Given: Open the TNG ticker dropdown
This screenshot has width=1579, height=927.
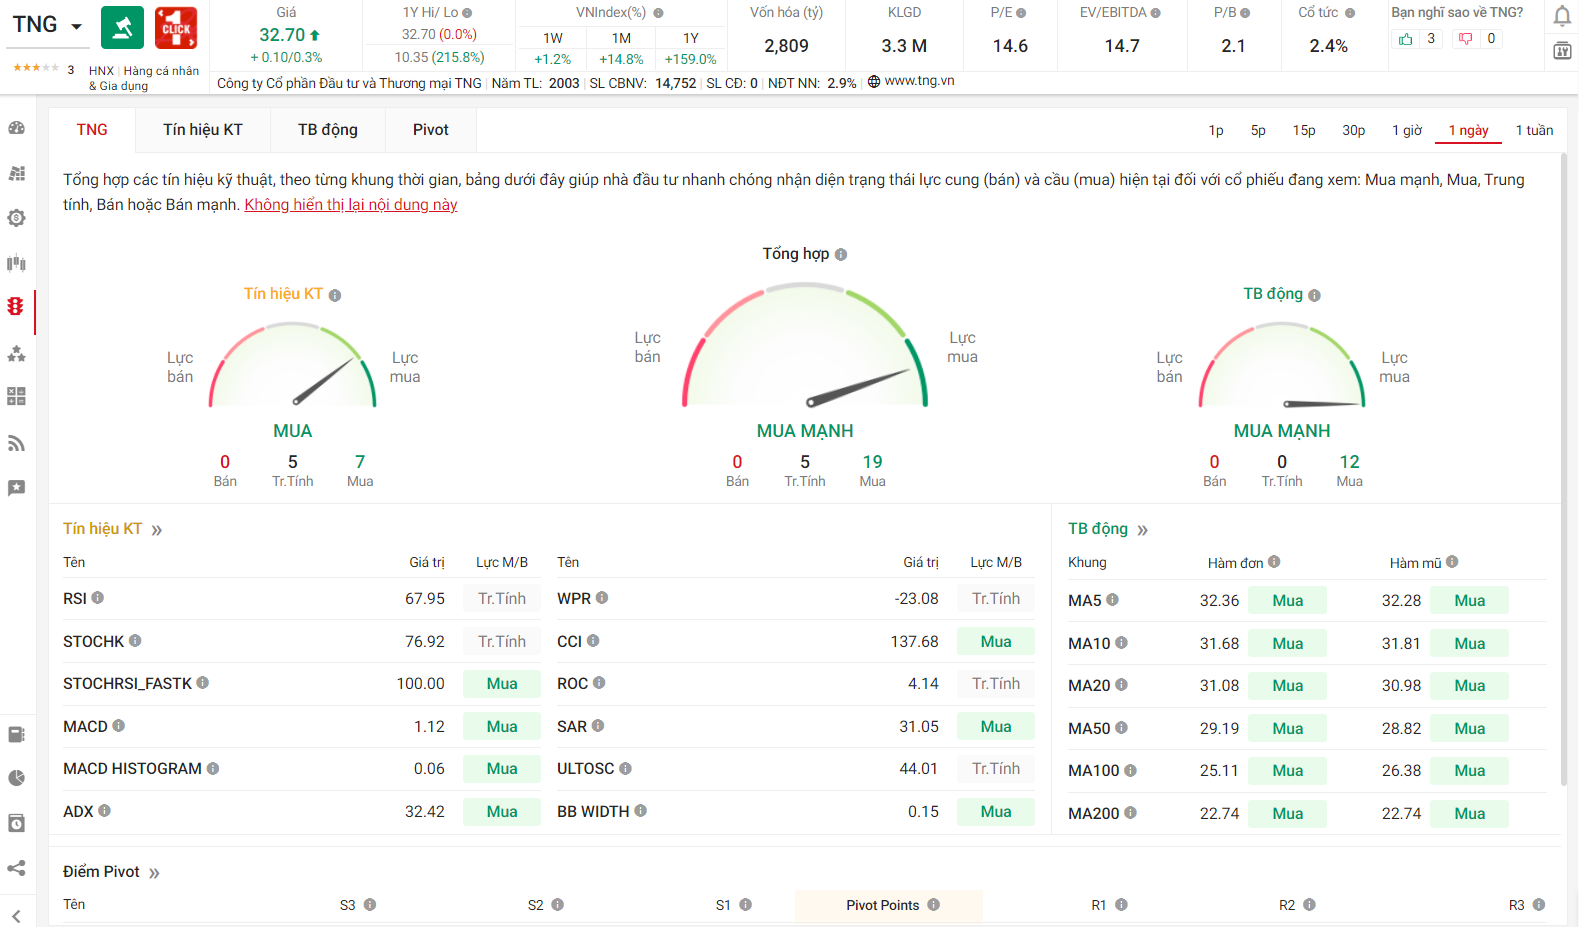Looking at the screenshot, I should pyautogui.click(x=76, y=26).
